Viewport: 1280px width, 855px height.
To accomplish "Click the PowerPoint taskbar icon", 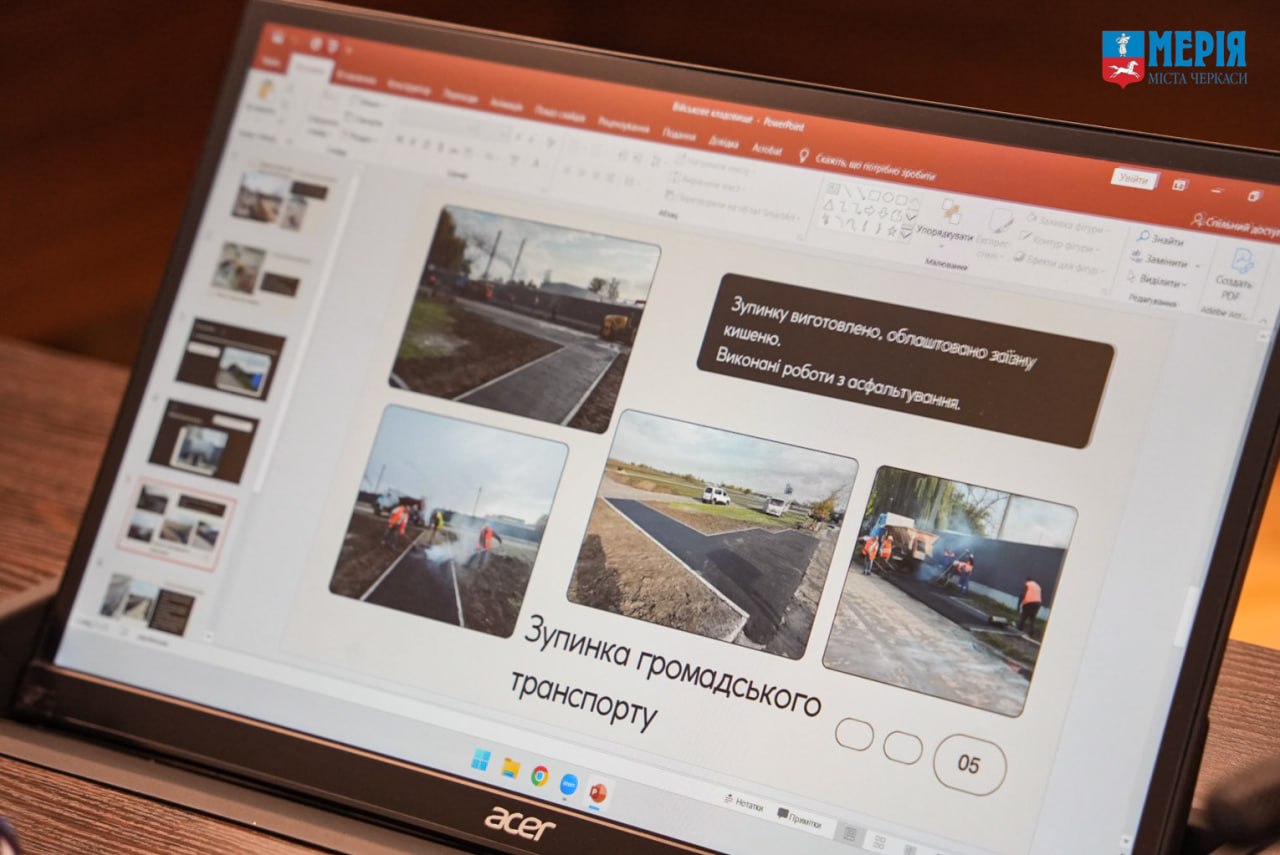I will 598,792.
